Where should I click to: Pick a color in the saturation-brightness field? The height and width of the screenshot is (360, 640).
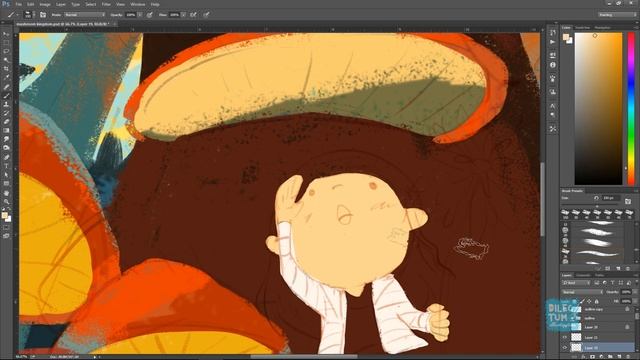pos(598,109)
